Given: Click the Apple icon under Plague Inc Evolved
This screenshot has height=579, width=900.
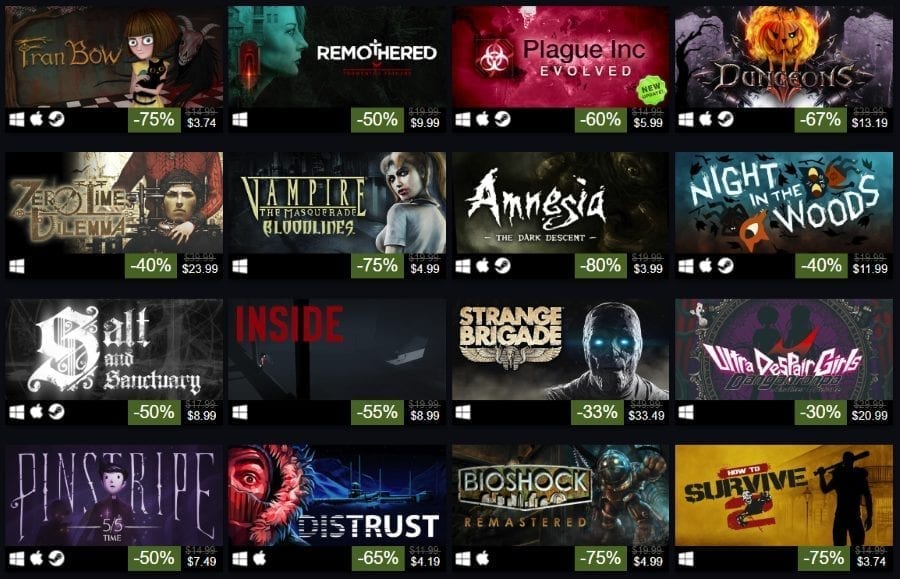Looking at the screenshot, I should coord(483,119).
